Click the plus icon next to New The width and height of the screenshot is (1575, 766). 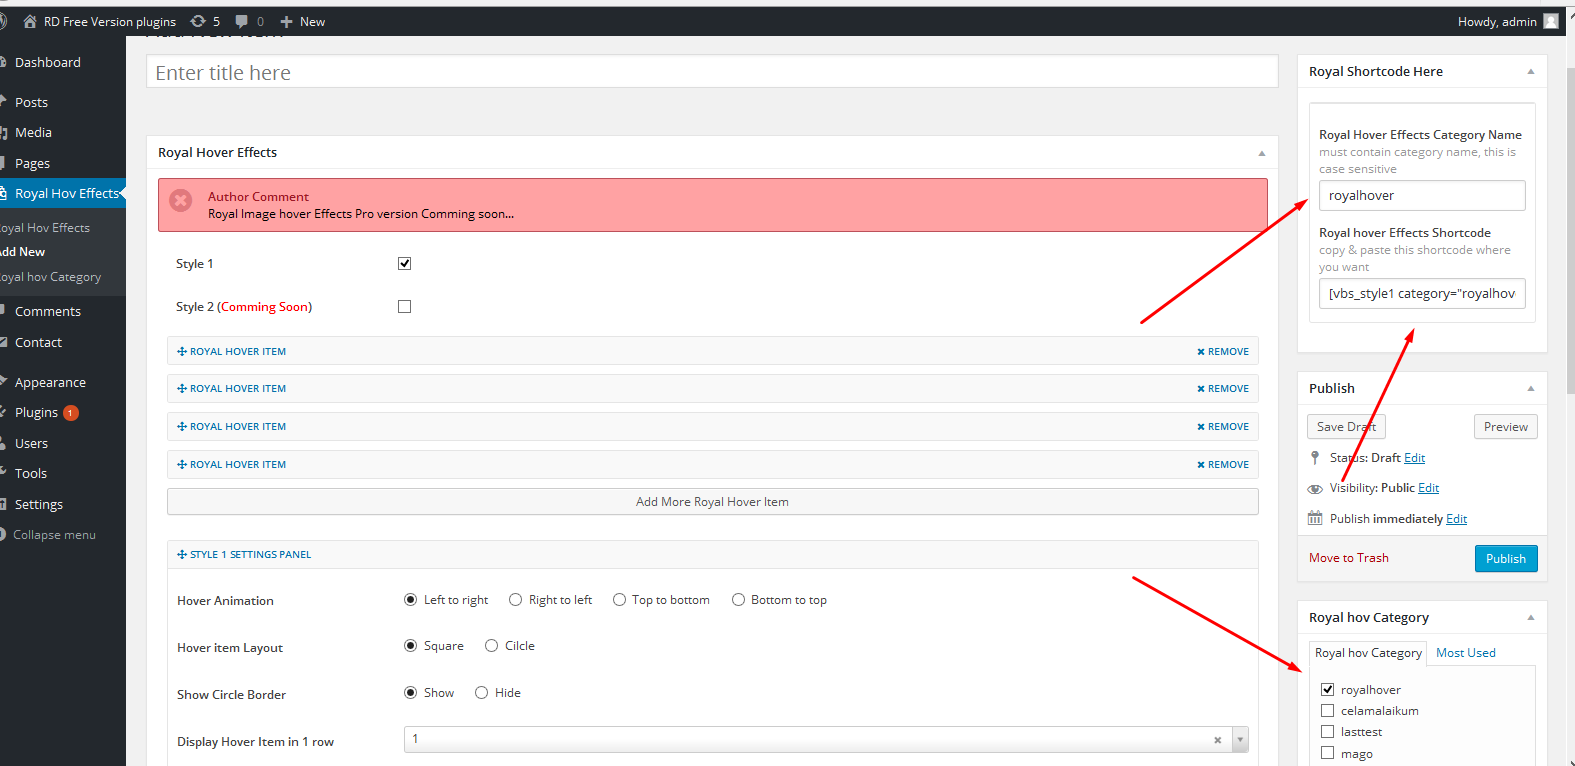(286, 21)
